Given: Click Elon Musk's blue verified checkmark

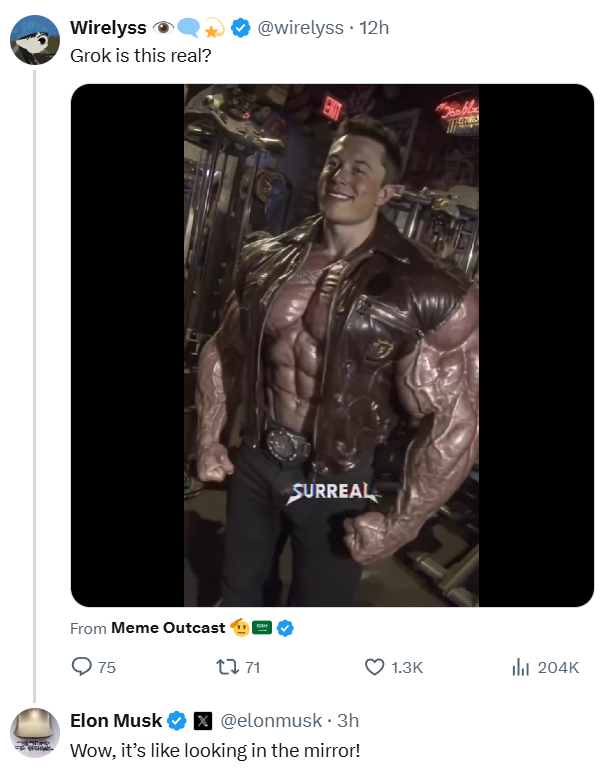Looking at the screenshot, I should pyautogui.click(x=177, y=720).
